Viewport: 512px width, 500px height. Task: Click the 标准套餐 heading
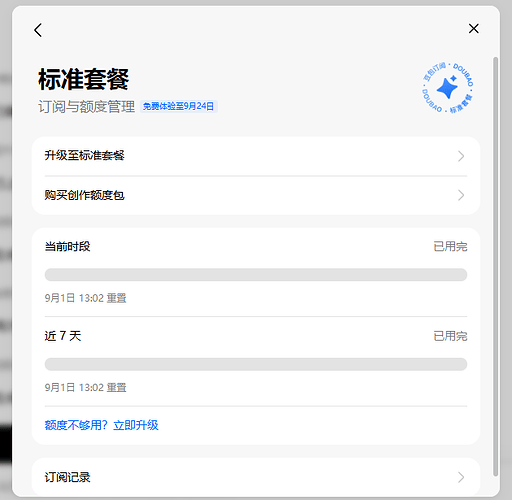[x=83, y=79]
